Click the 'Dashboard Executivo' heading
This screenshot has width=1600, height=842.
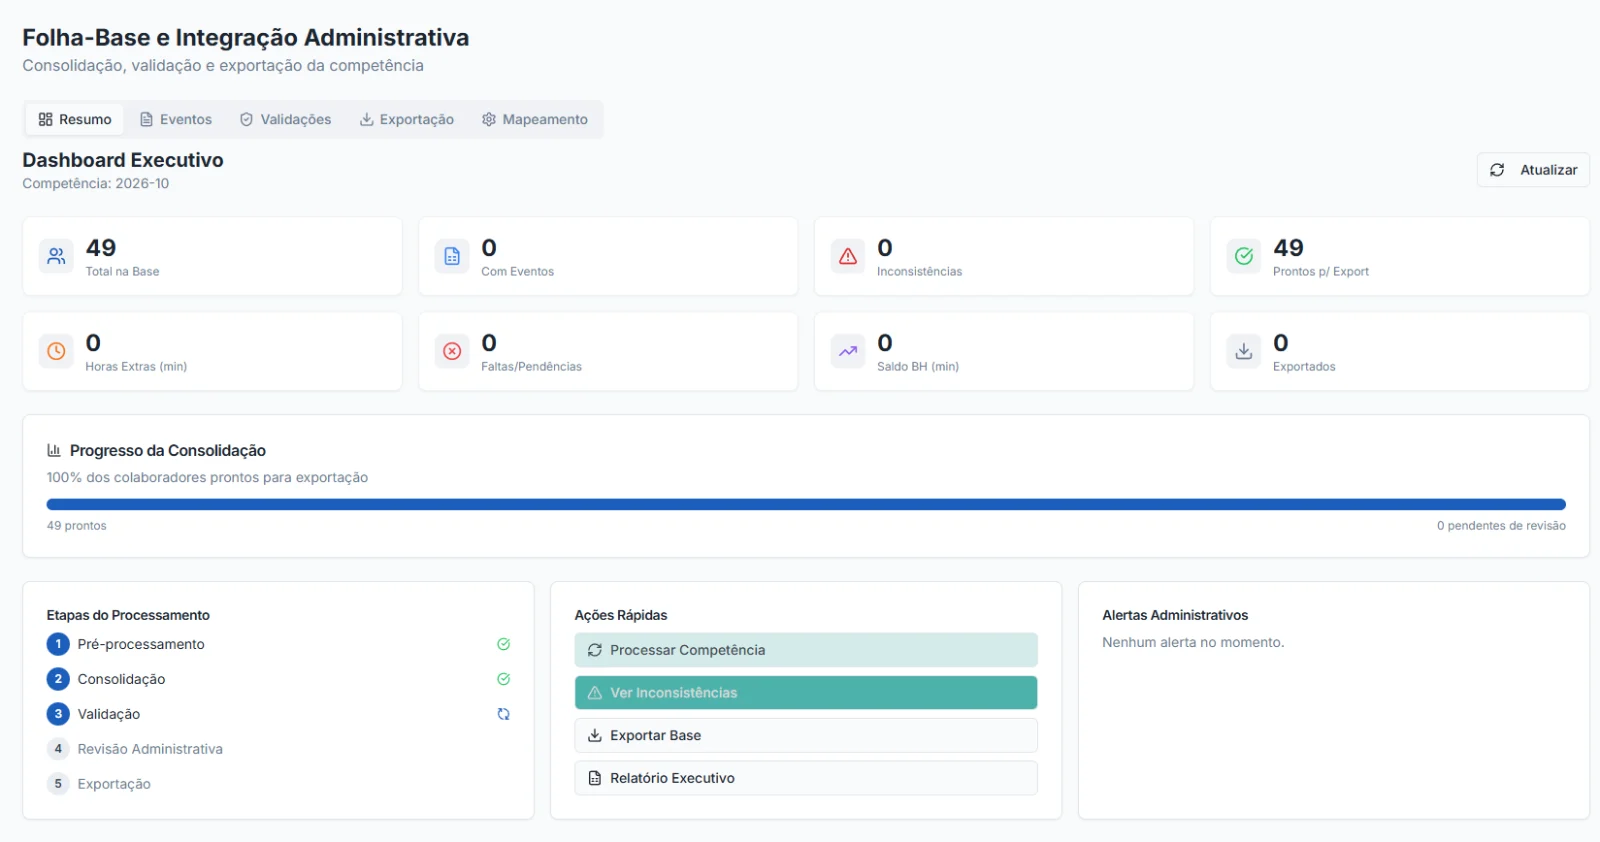(123, 160)
